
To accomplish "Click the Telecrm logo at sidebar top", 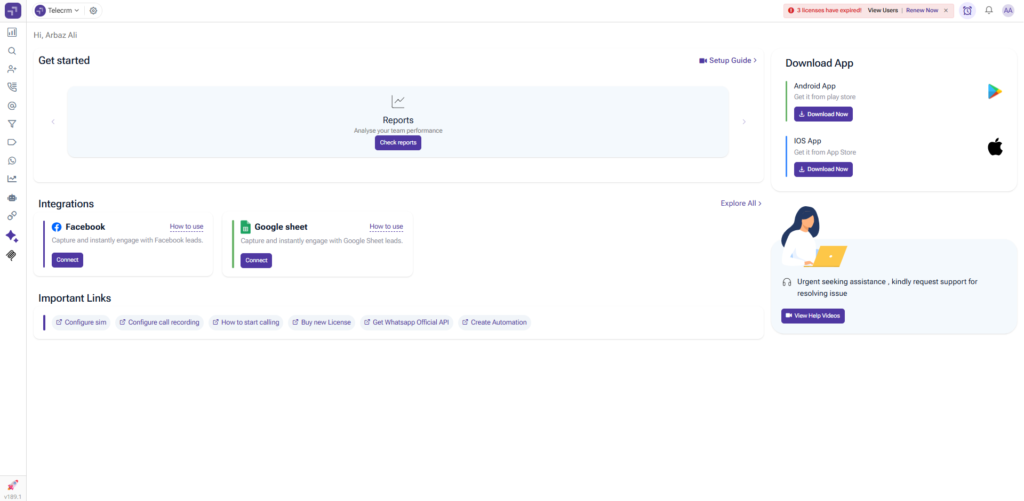I will pos(13,10).
